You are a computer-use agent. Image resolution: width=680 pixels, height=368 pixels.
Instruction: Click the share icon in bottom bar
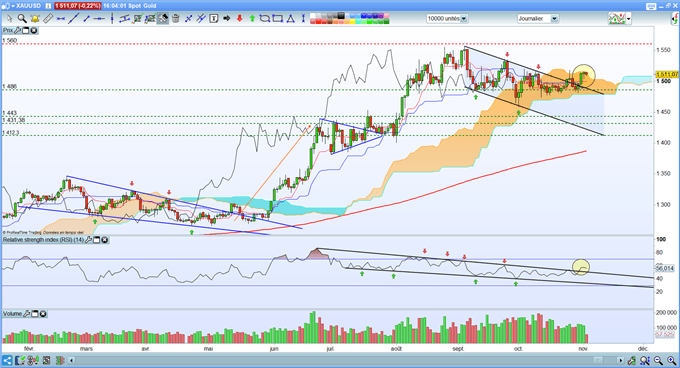(7, 360)
